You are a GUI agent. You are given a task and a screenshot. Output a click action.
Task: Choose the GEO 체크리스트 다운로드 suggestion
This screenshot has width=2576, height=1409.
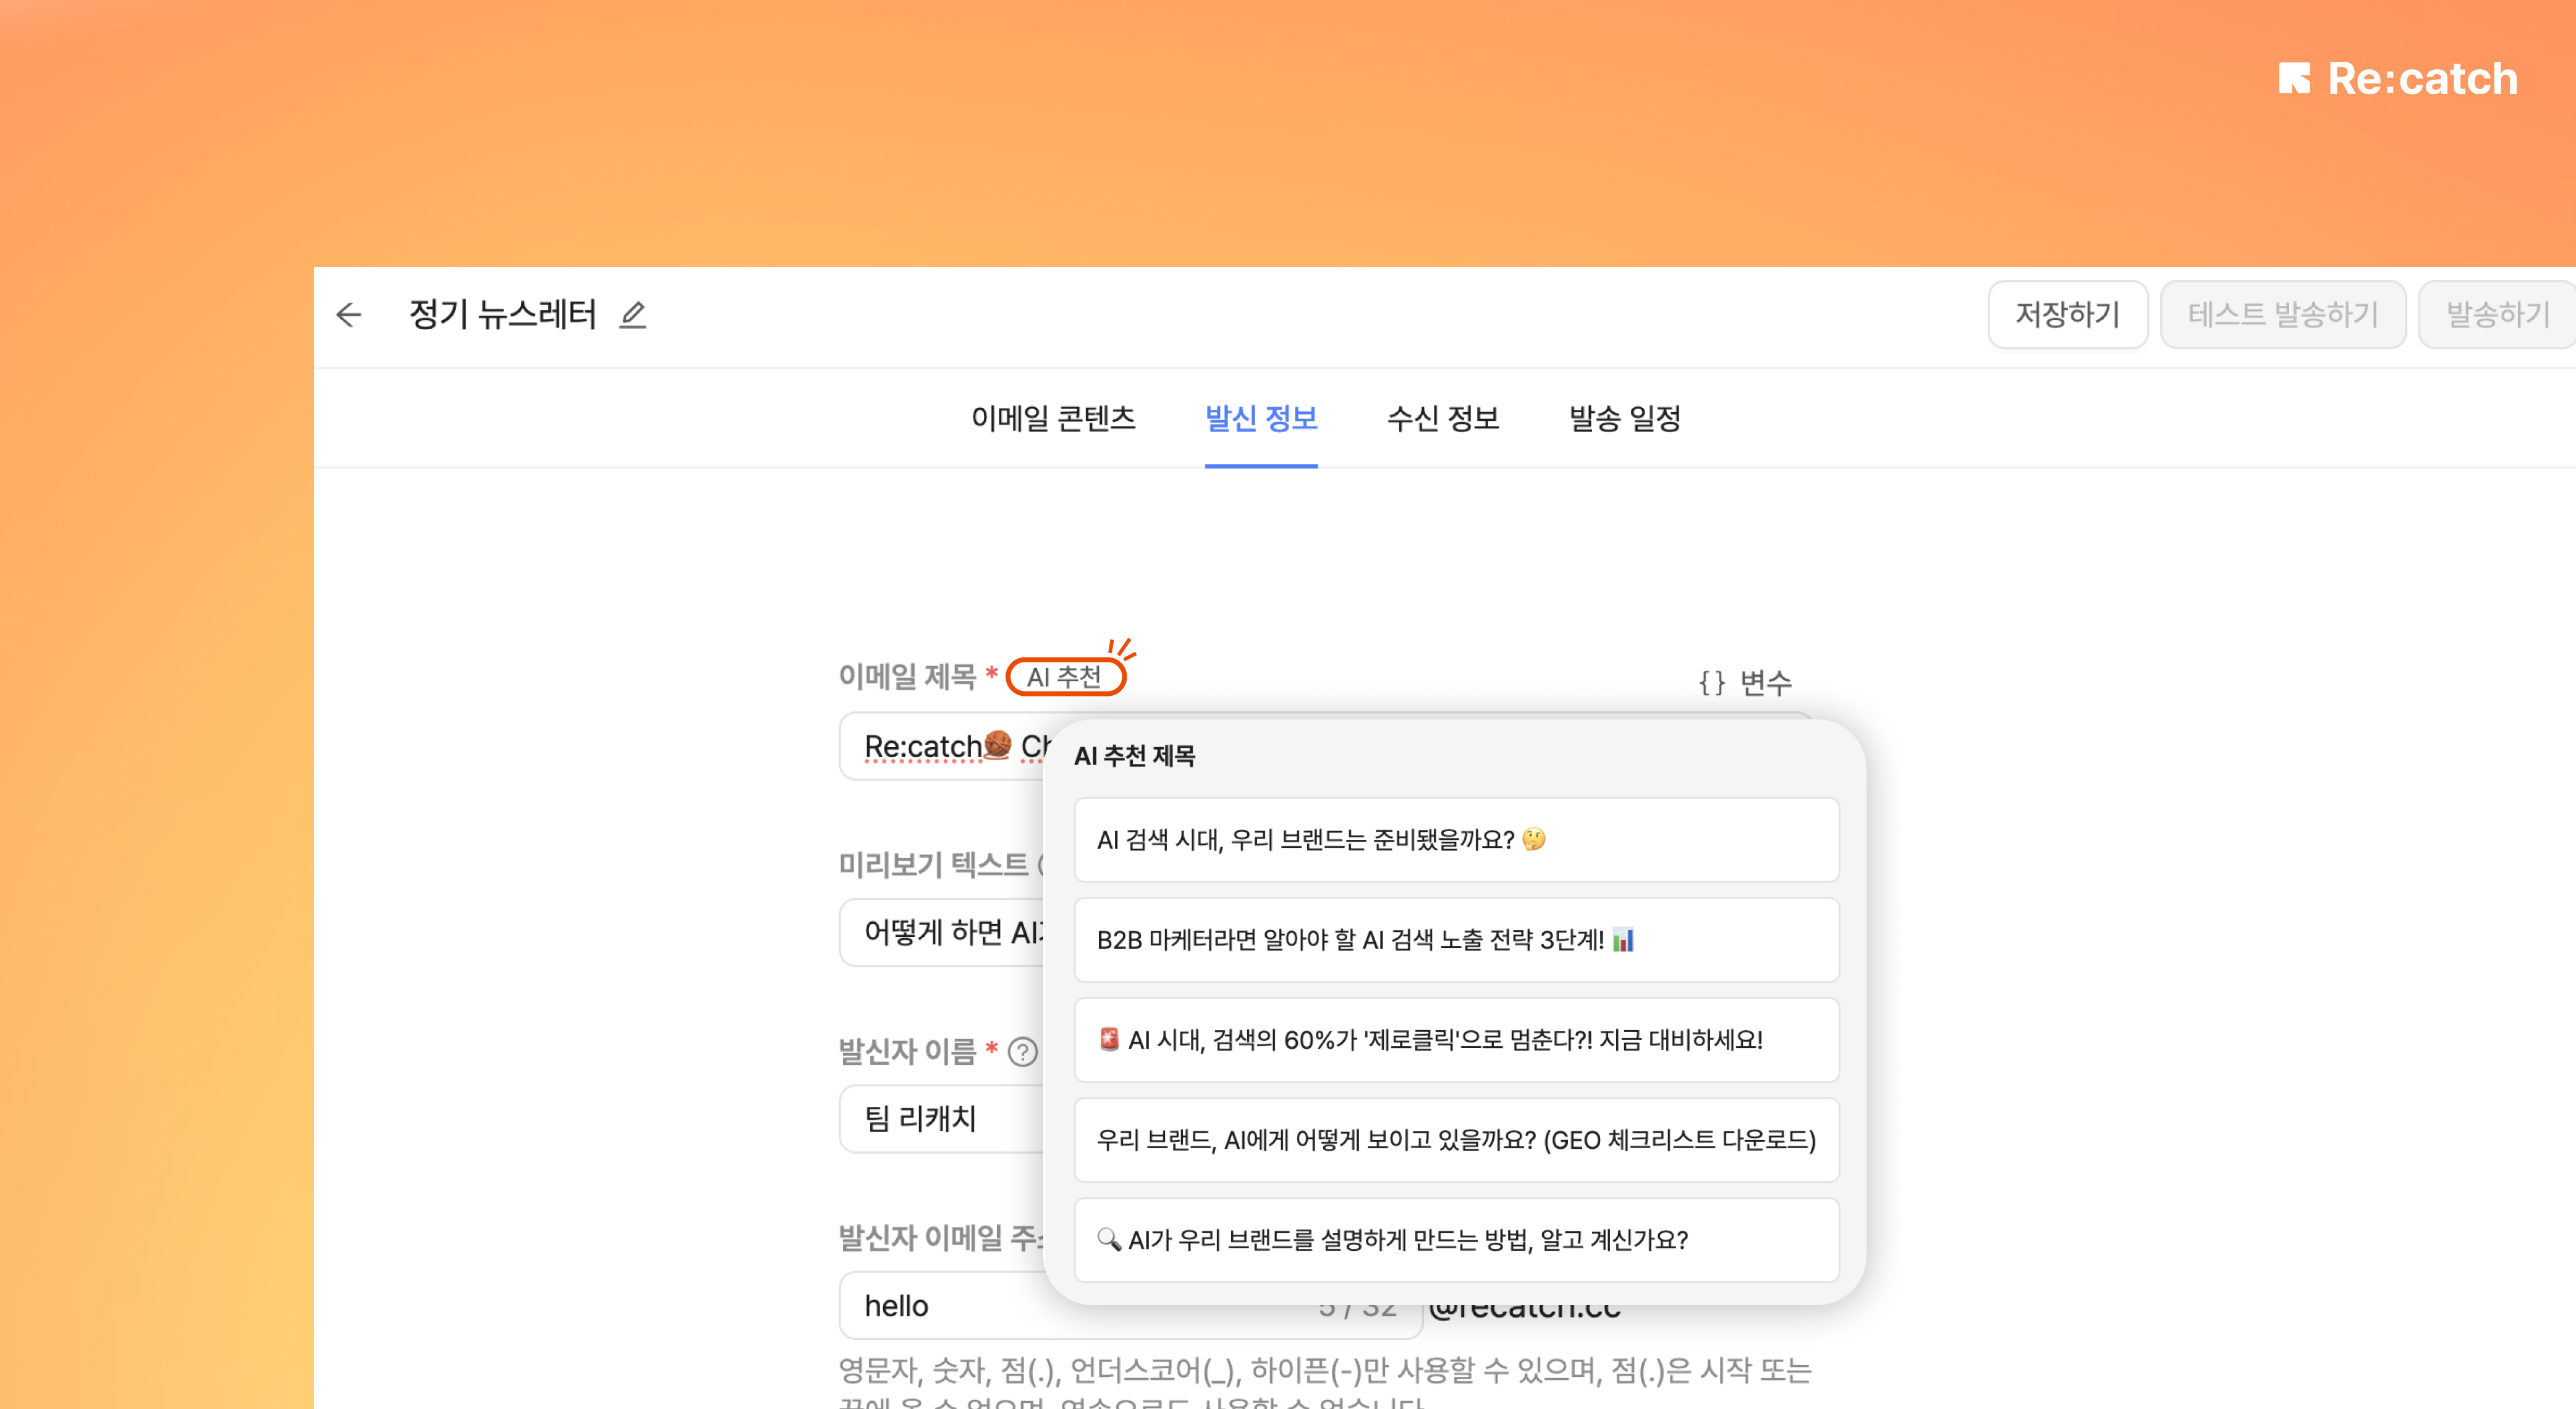coord(1456,1140)
